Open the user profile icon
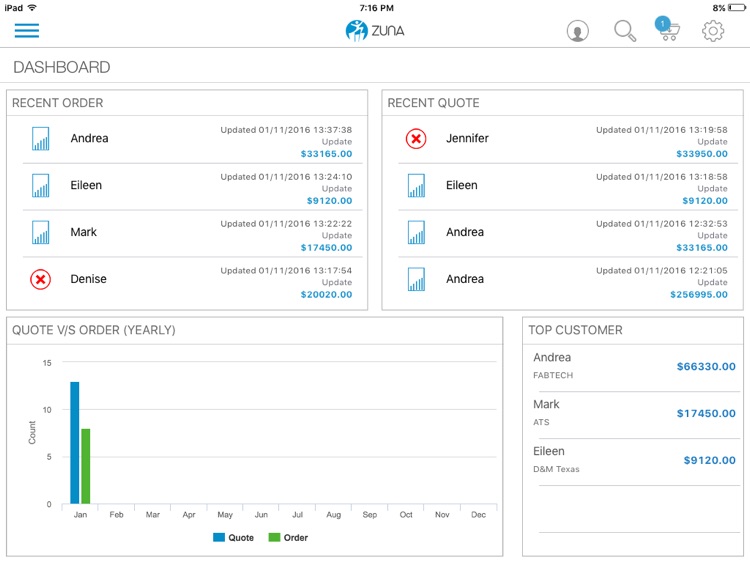Image resolution: width=750 pixels, height=563 pixels. pyautogui.click(x=577, y=31)
